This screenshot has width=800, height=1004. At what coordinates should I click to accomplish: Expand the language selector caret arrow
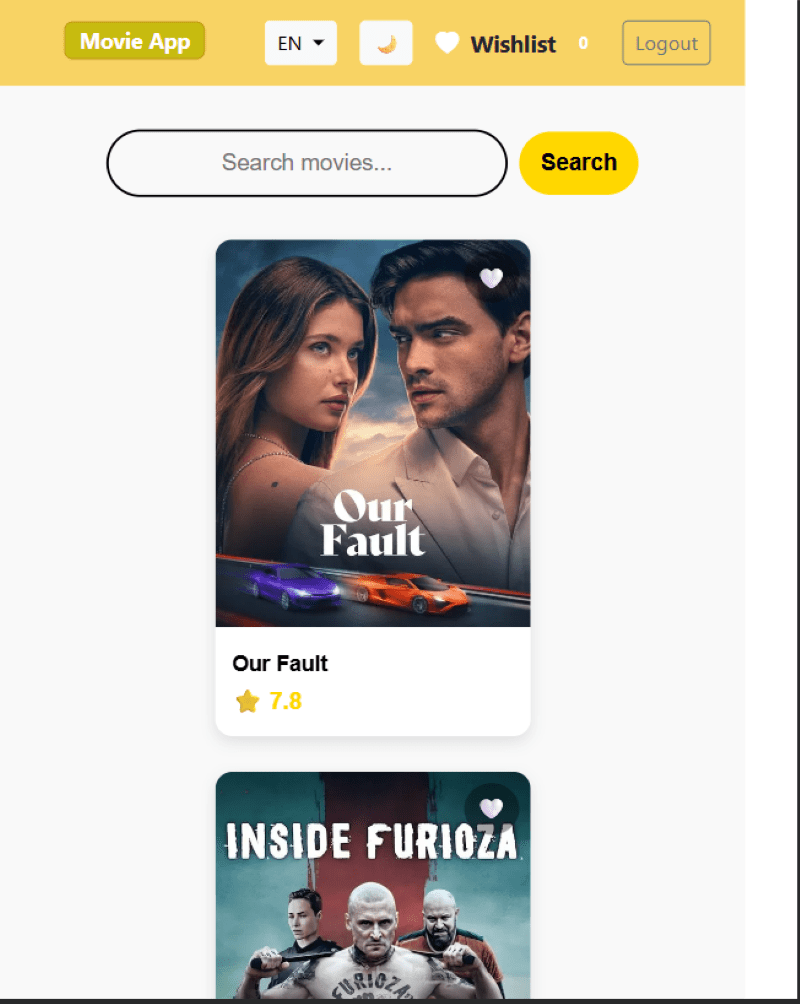(x=318, y=43)
